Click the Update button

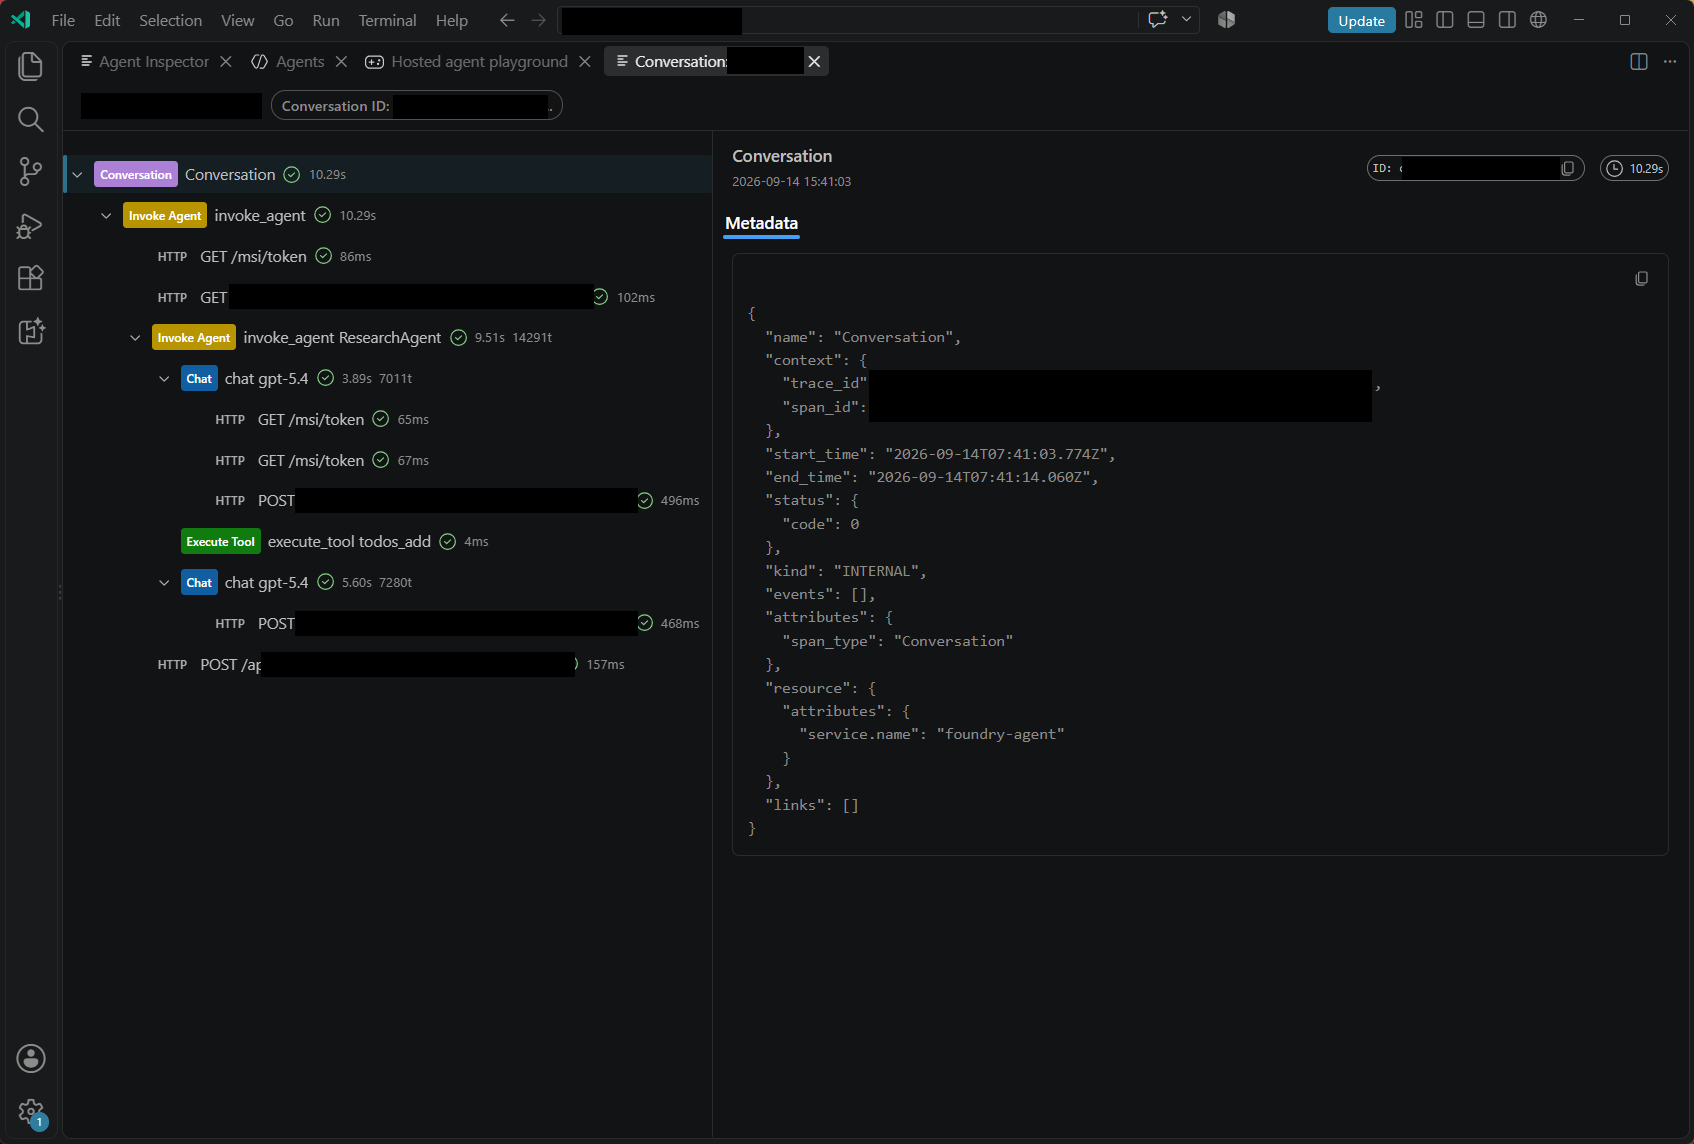tap(1361, 20)
